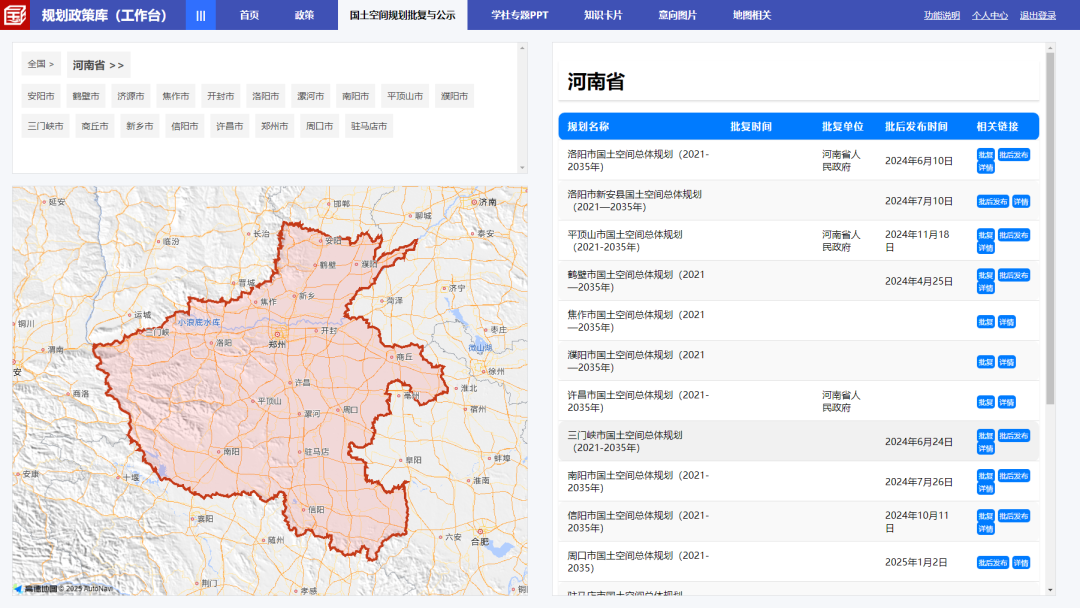Toggle the sidebar with the three-bar icon

click(x=200, y=15)
